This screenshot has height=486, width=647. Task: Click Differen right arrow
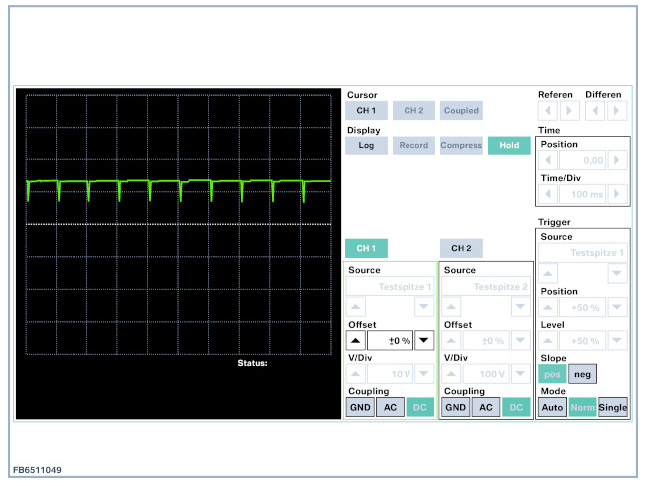coord(617,111)
